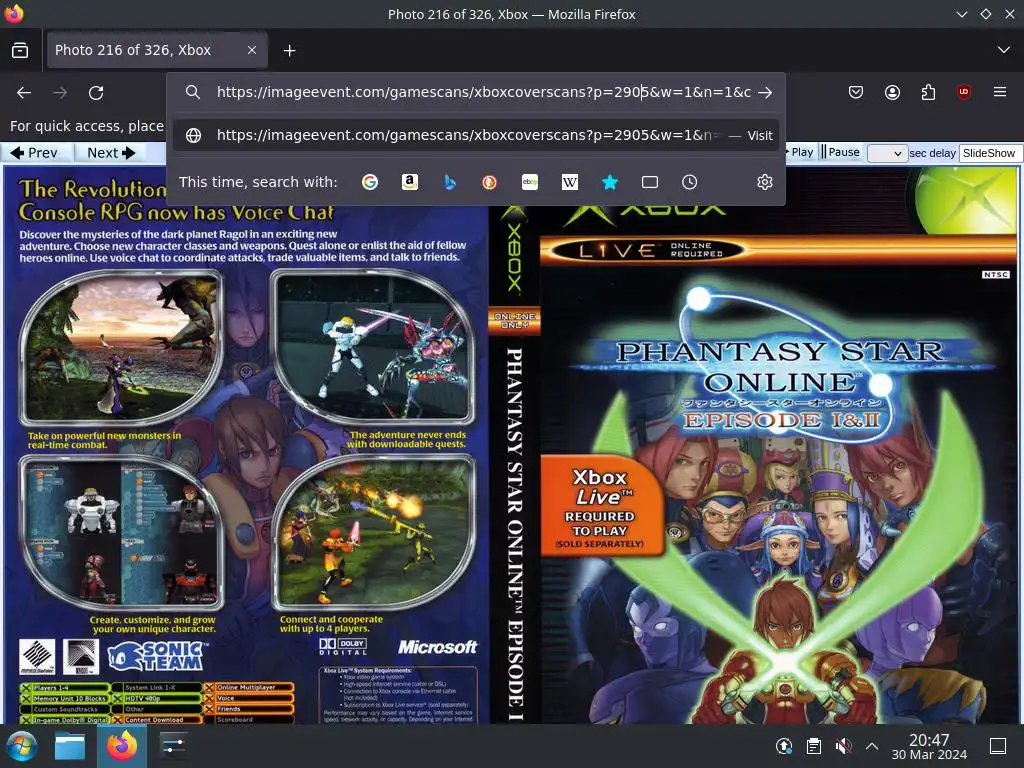The image size is (1024, 768).
Task: Select the Visit URL suggestion row
Action: coord(476,135)
